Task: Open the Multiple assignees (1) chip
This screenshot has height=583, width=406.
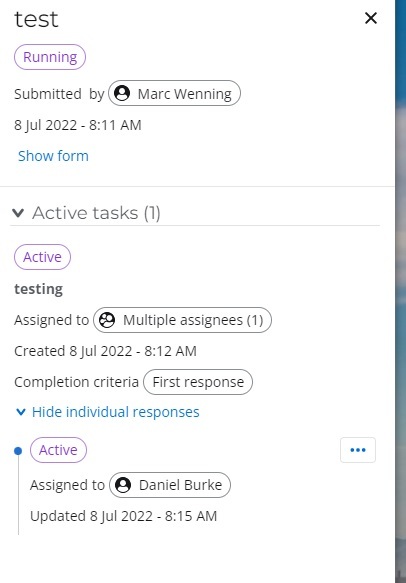Action: 182,320
